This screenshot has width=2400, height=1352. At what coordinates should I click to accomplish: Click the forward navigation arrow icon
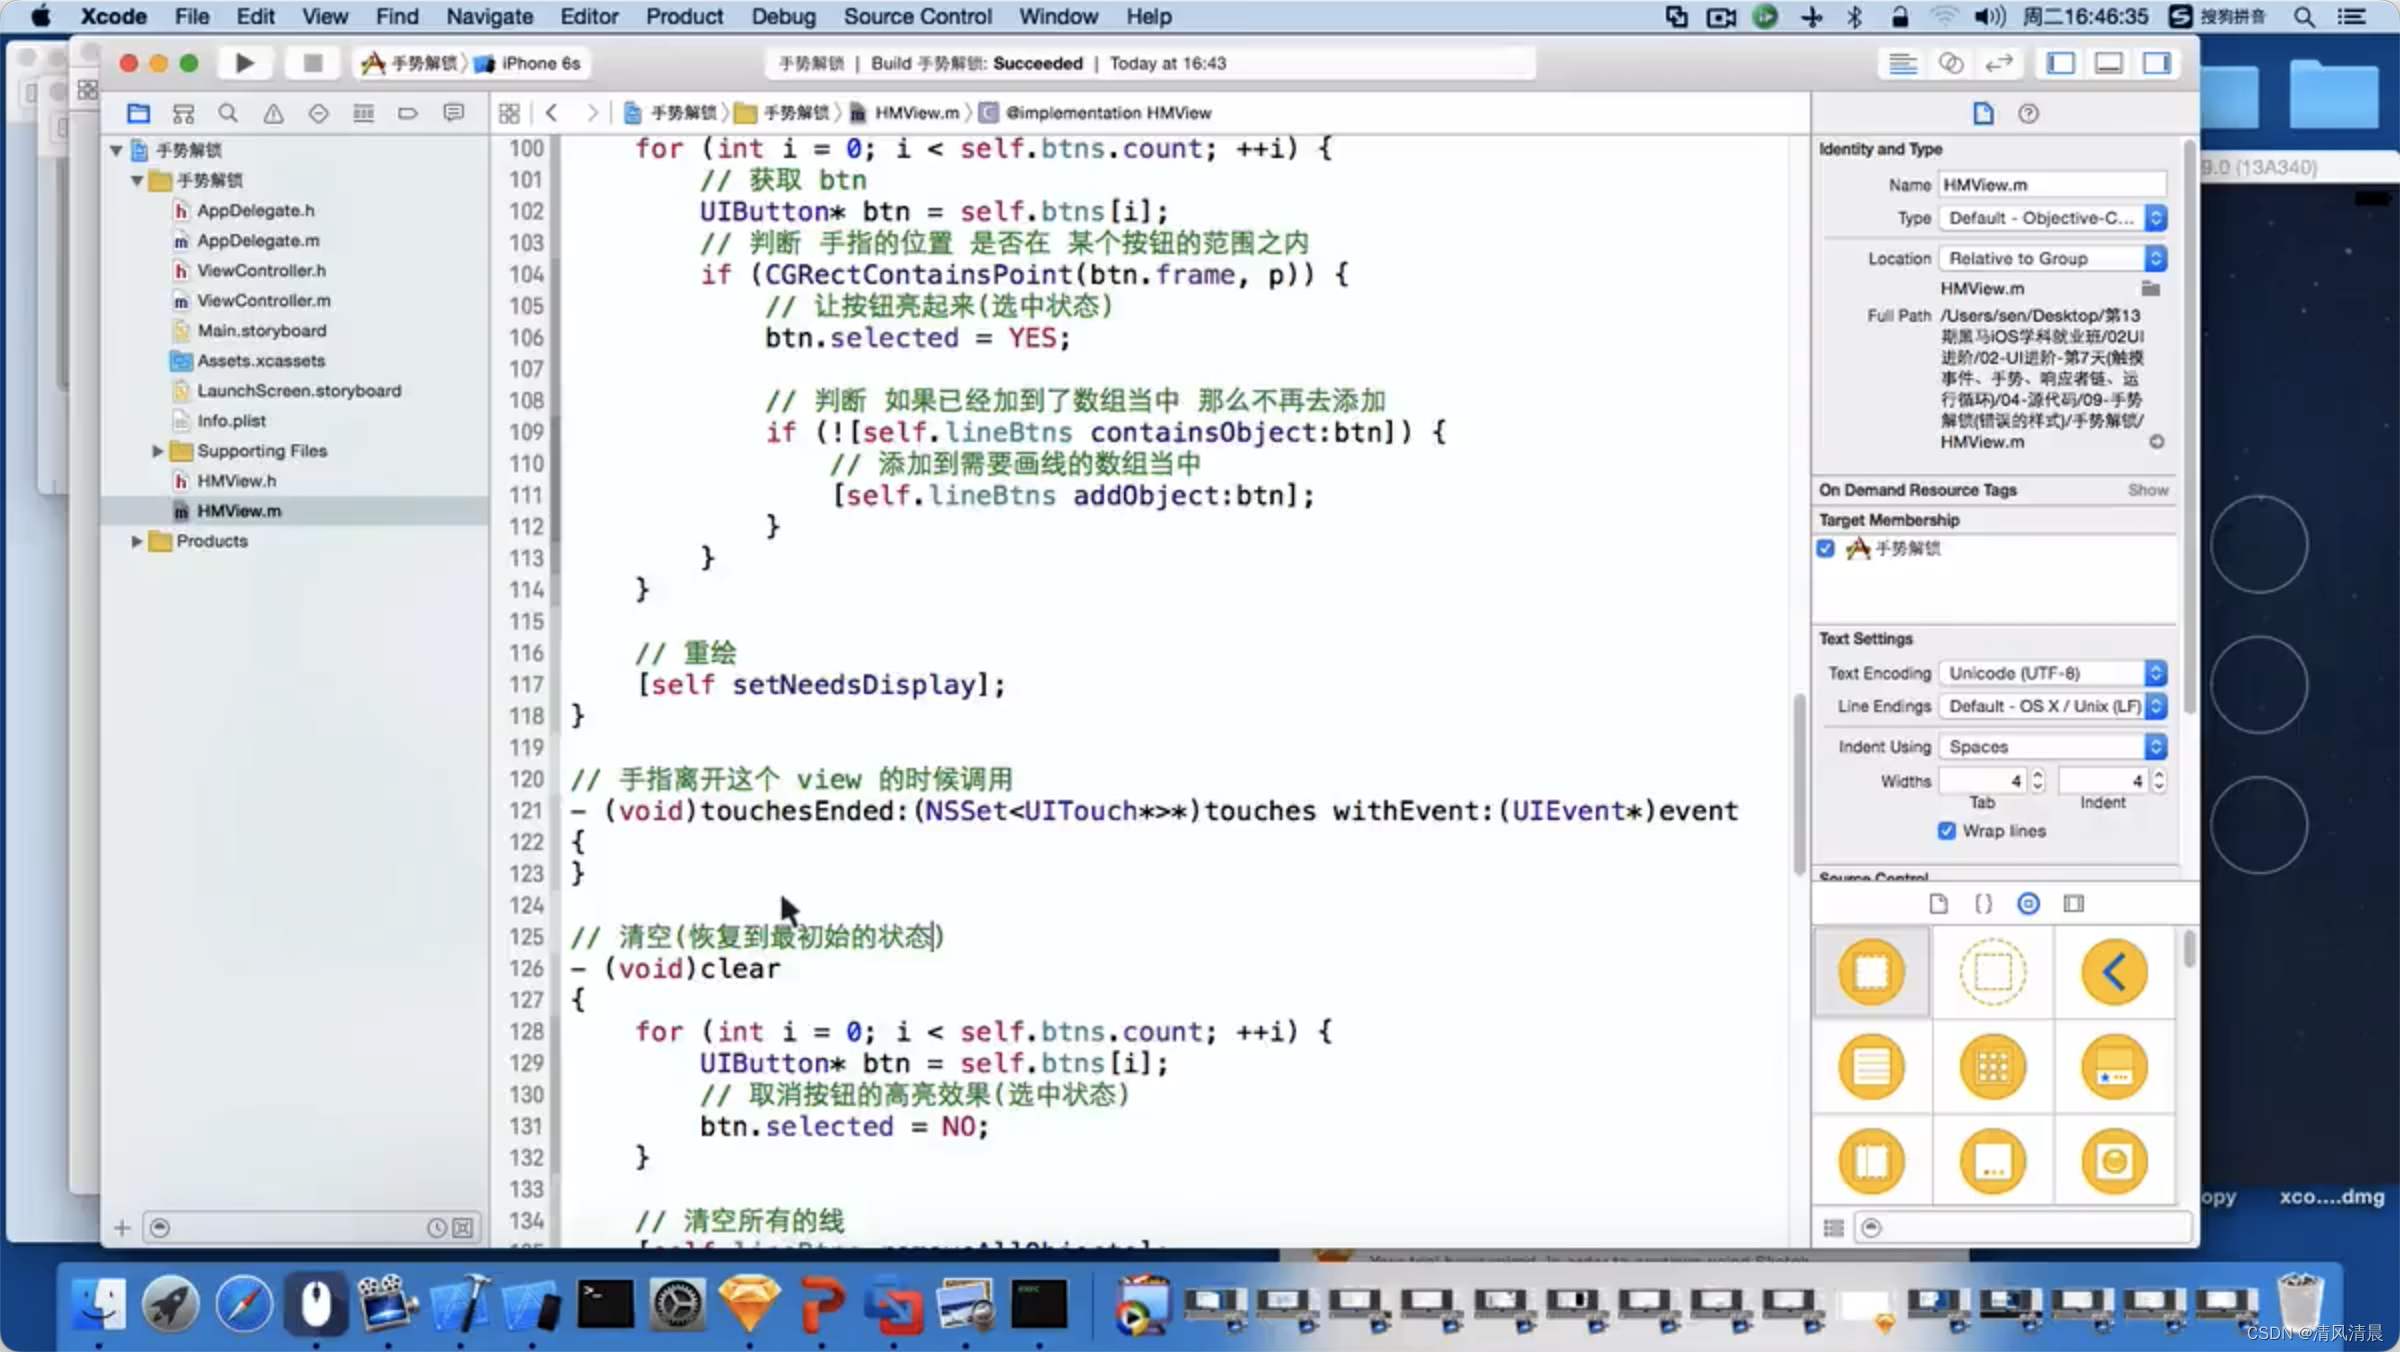tap(588, 110)
